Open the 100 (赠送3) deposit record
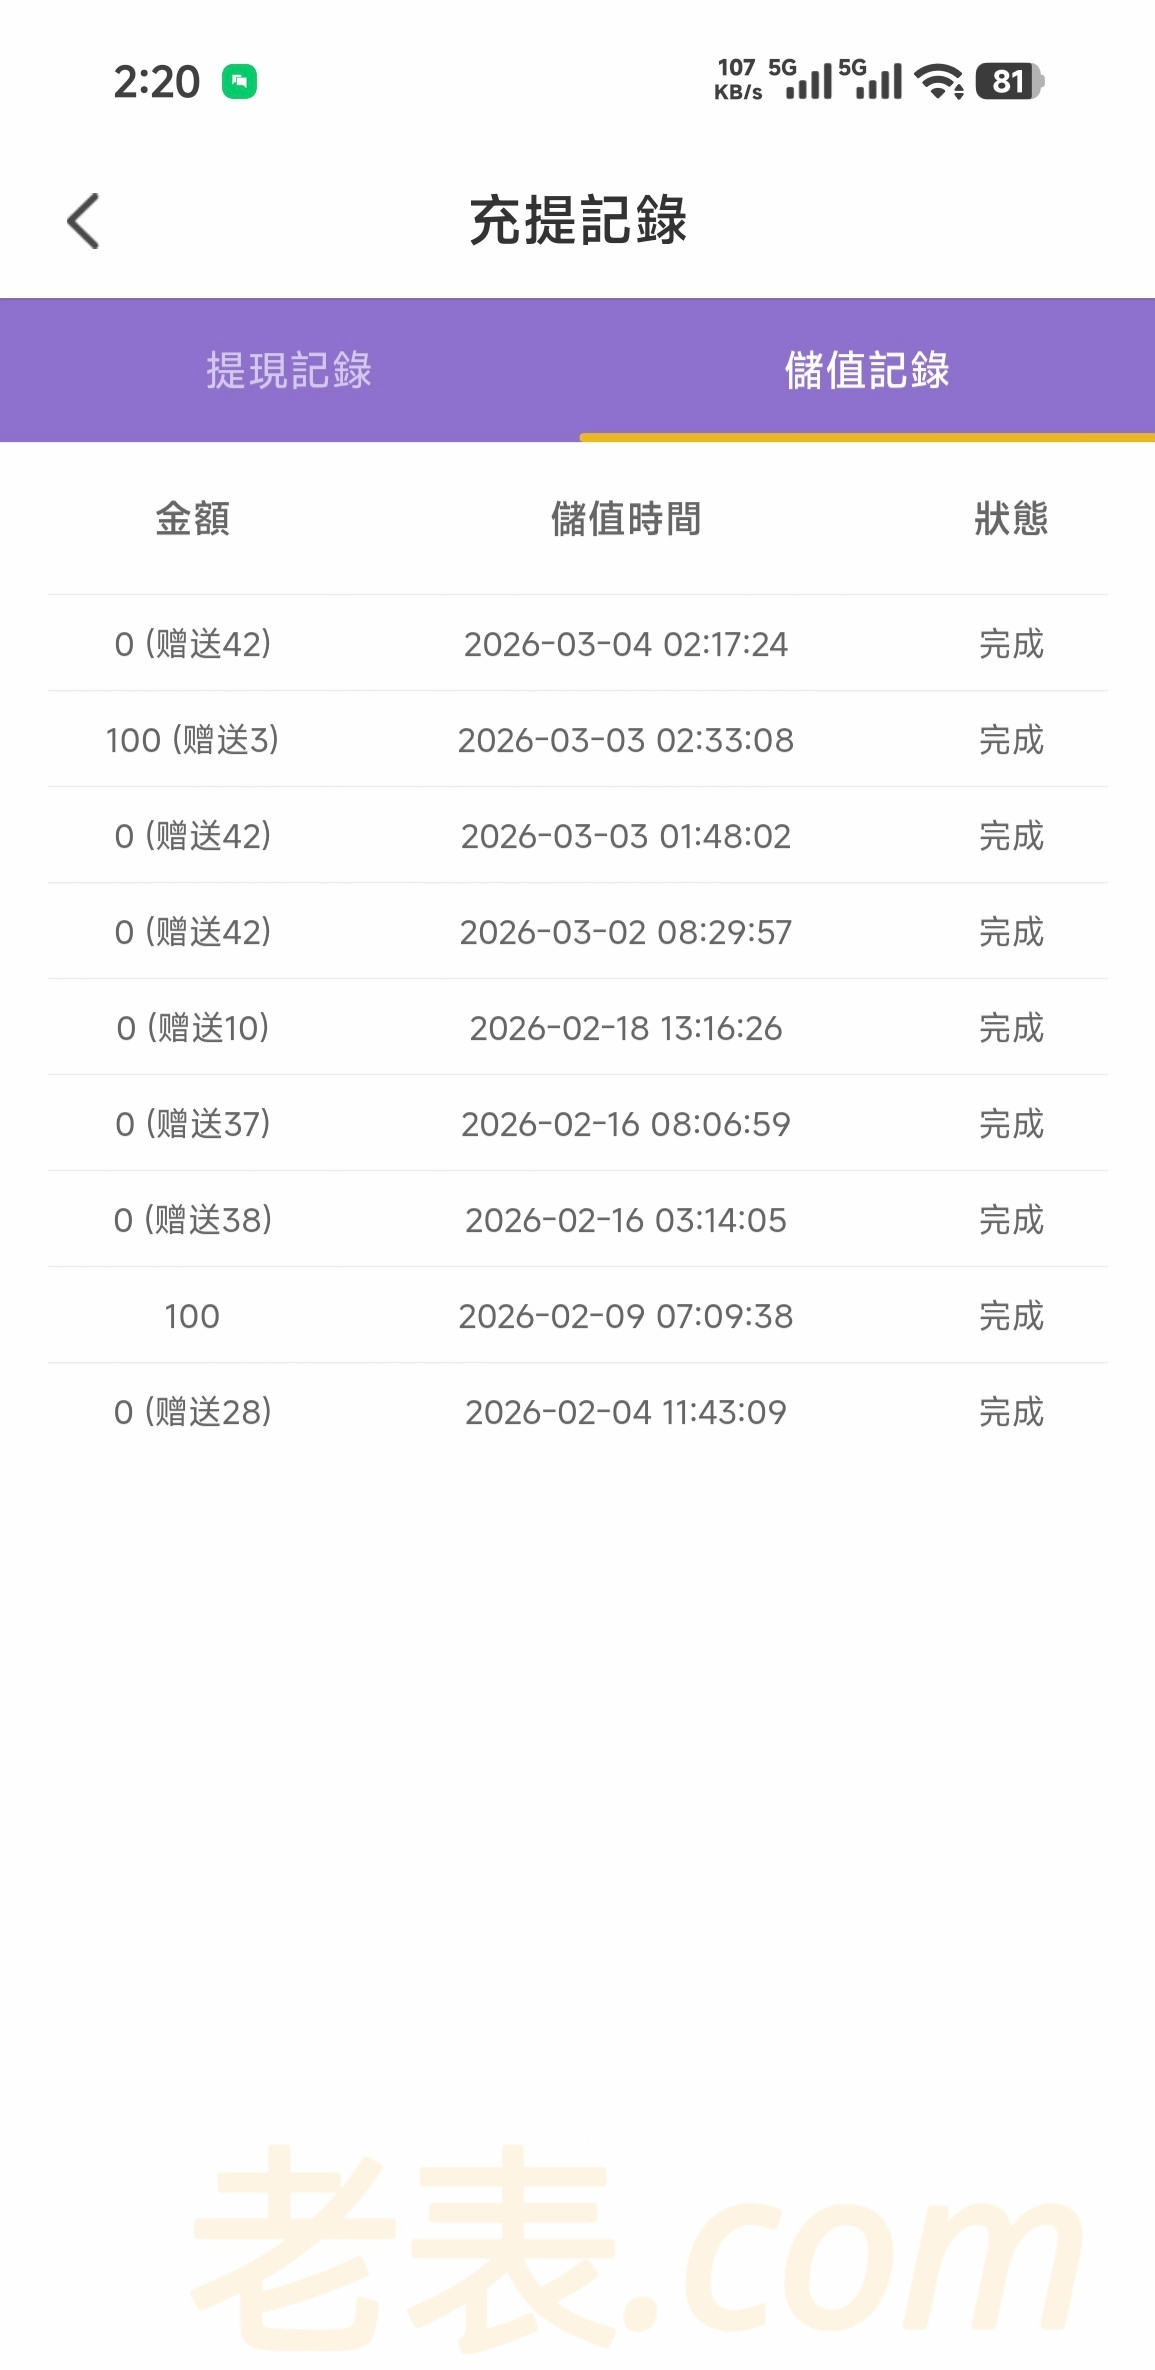 (x=193, y=740)
